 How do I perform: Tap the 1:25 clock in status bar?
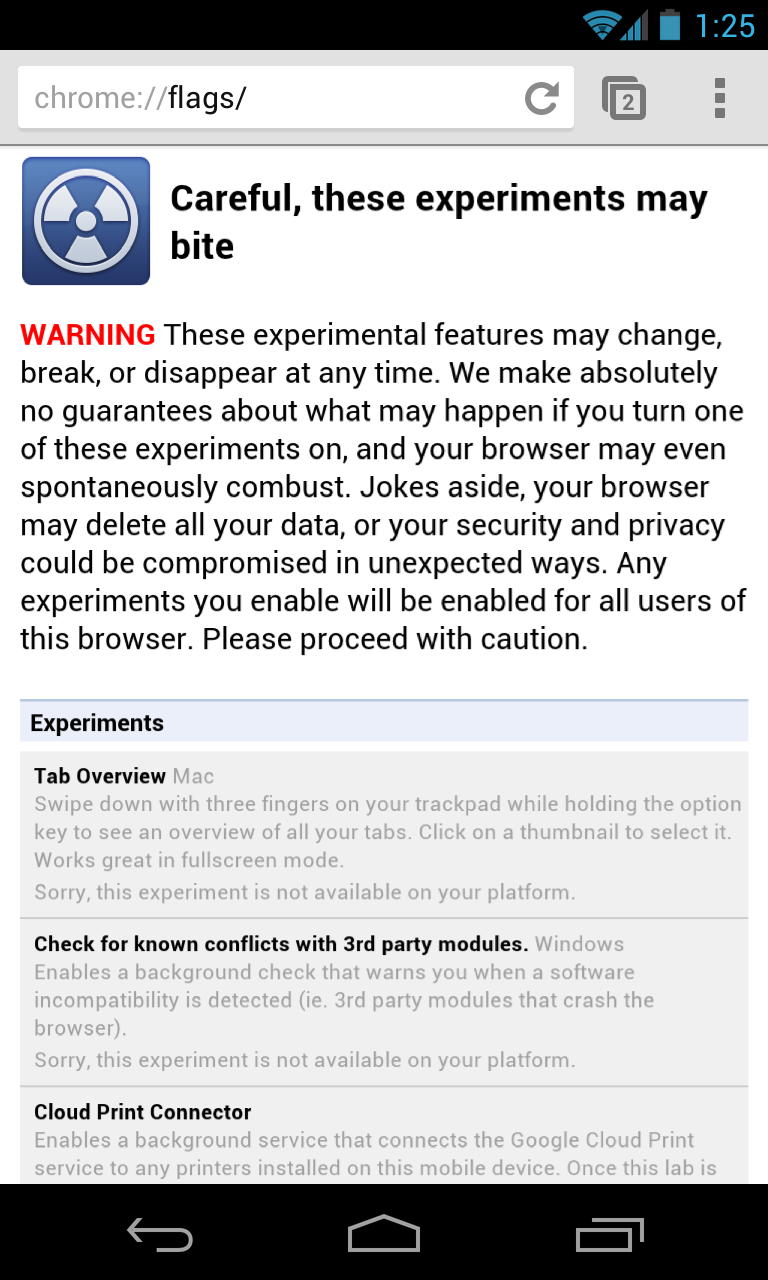pos(724,25)
